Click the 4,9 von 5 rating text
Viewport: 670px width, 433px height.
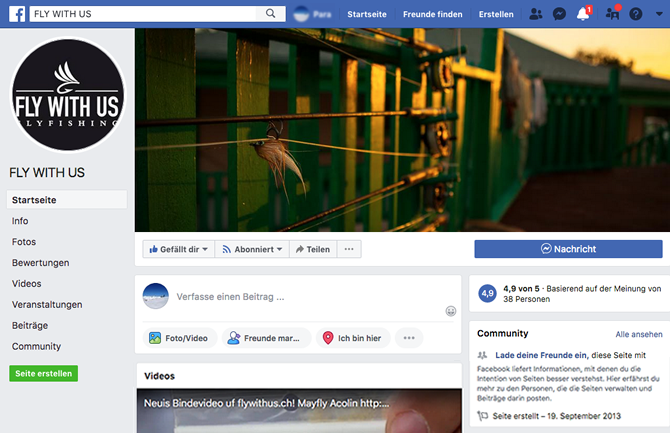coord(521,289)
